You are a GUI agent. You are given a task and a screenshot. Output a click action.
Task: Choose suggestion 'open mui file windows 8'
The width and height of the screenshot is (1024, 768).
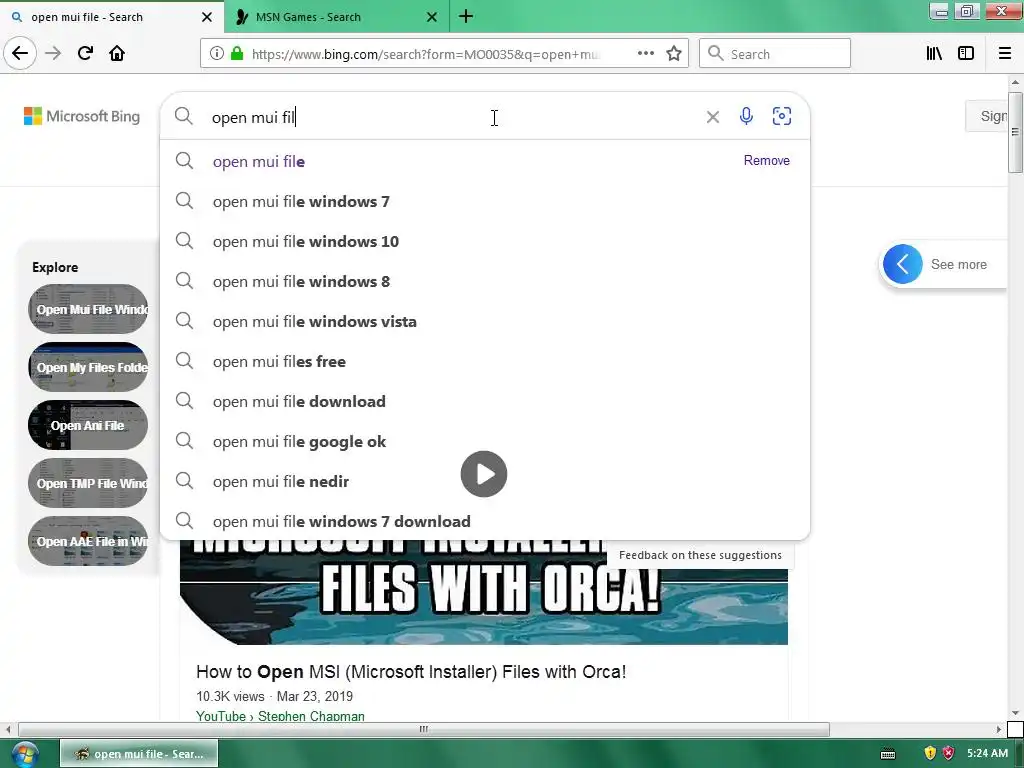tap(485, 281)
